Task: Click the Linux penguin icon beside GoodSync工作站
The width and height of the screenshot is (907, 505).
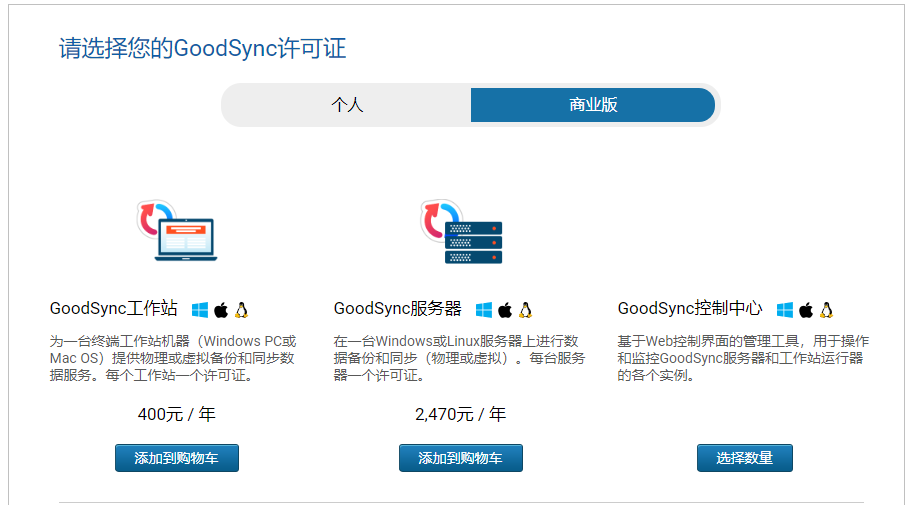Action: click(241, 310)
